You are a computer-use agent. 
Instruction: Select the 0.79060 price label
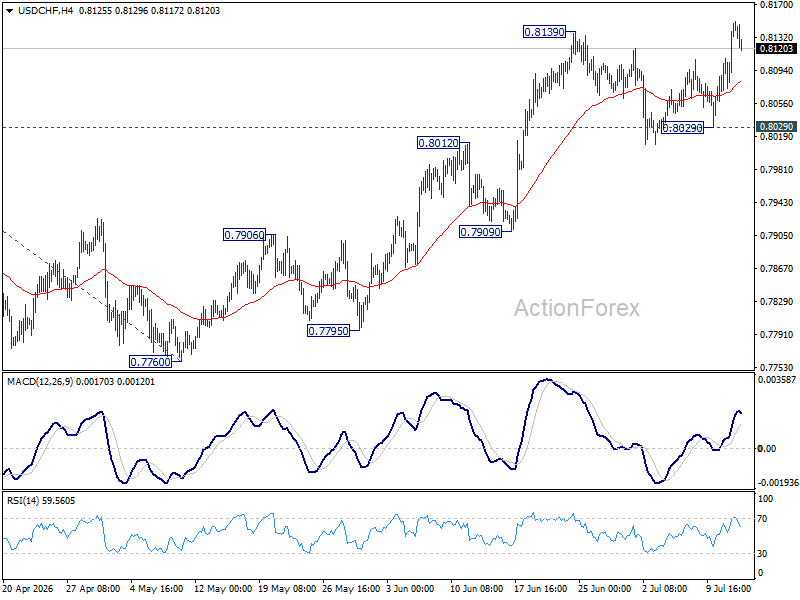point(244,235)
